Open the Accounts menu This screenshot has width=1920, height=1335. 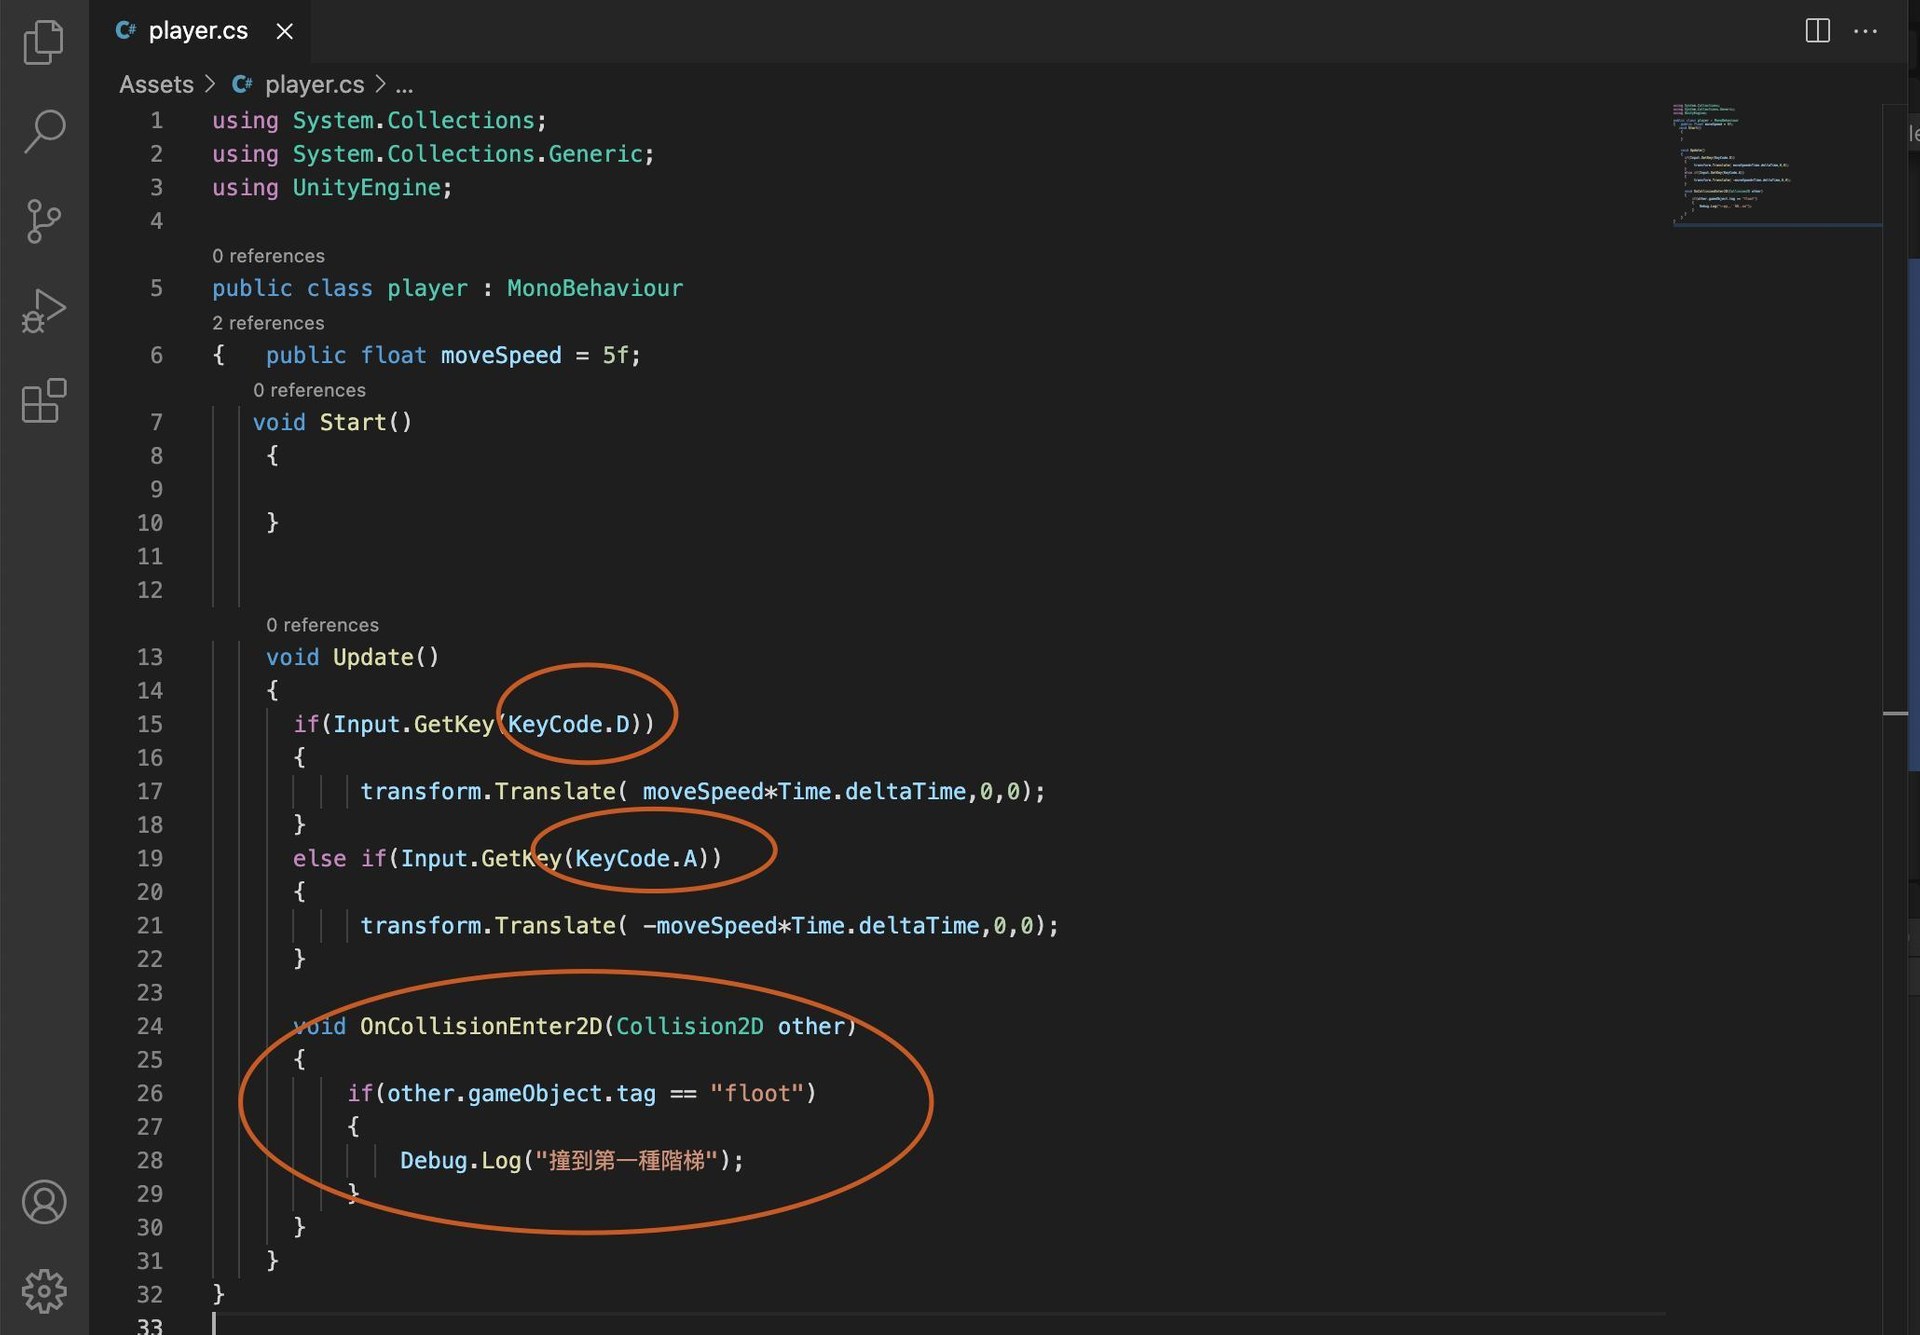(44, 1201)
